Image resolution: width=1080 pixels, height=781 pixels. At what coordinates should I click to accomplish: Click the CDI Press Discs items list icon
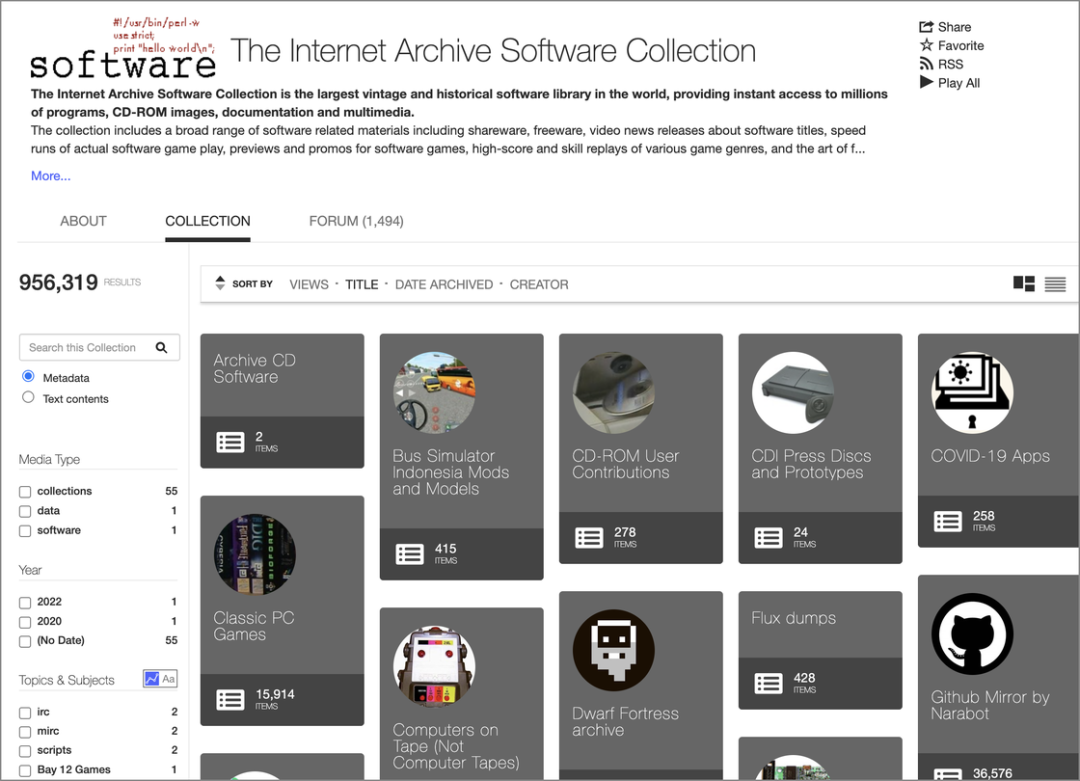[768, 538]
